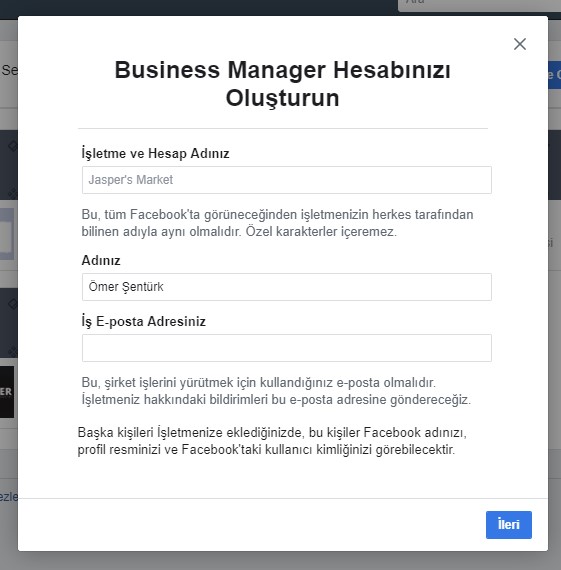Click the İş E-posta Adresiniz label
This screenshot has height=570, width=561.
pyautogui.click(x=144, y=321)
